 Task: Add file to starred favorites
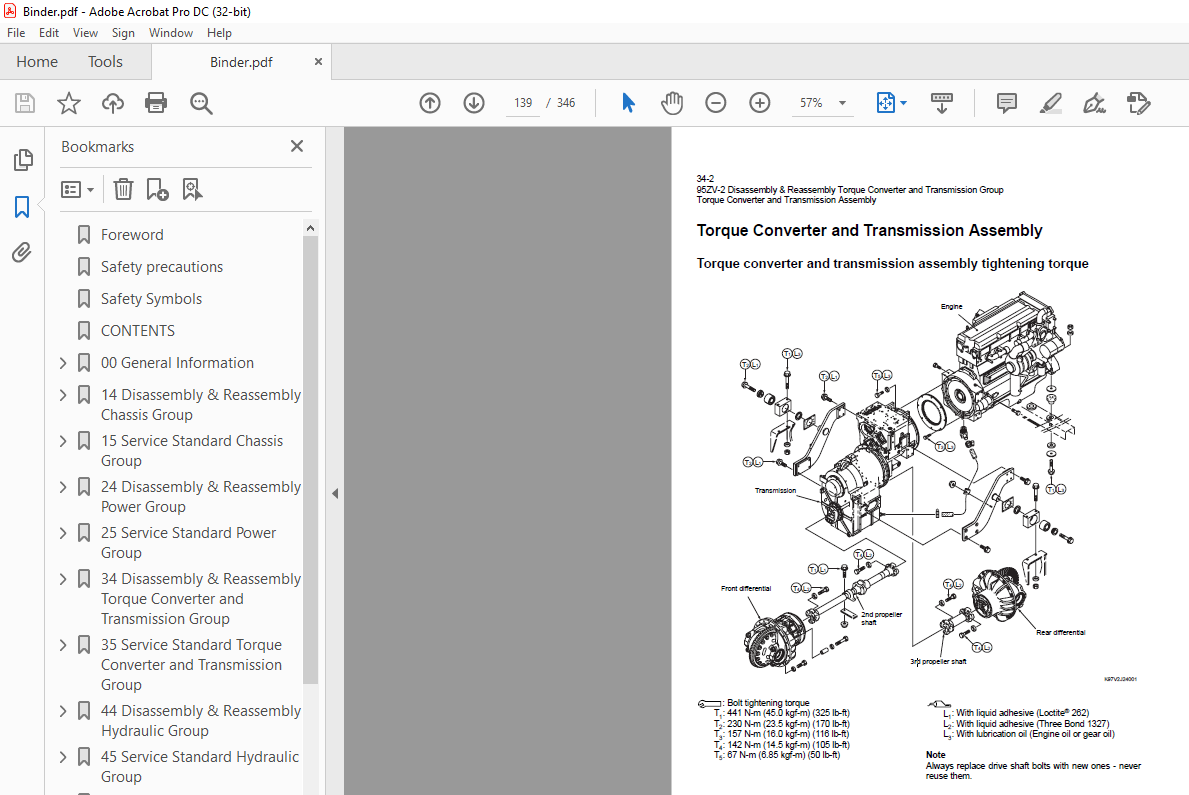click(x=68, y=103)
